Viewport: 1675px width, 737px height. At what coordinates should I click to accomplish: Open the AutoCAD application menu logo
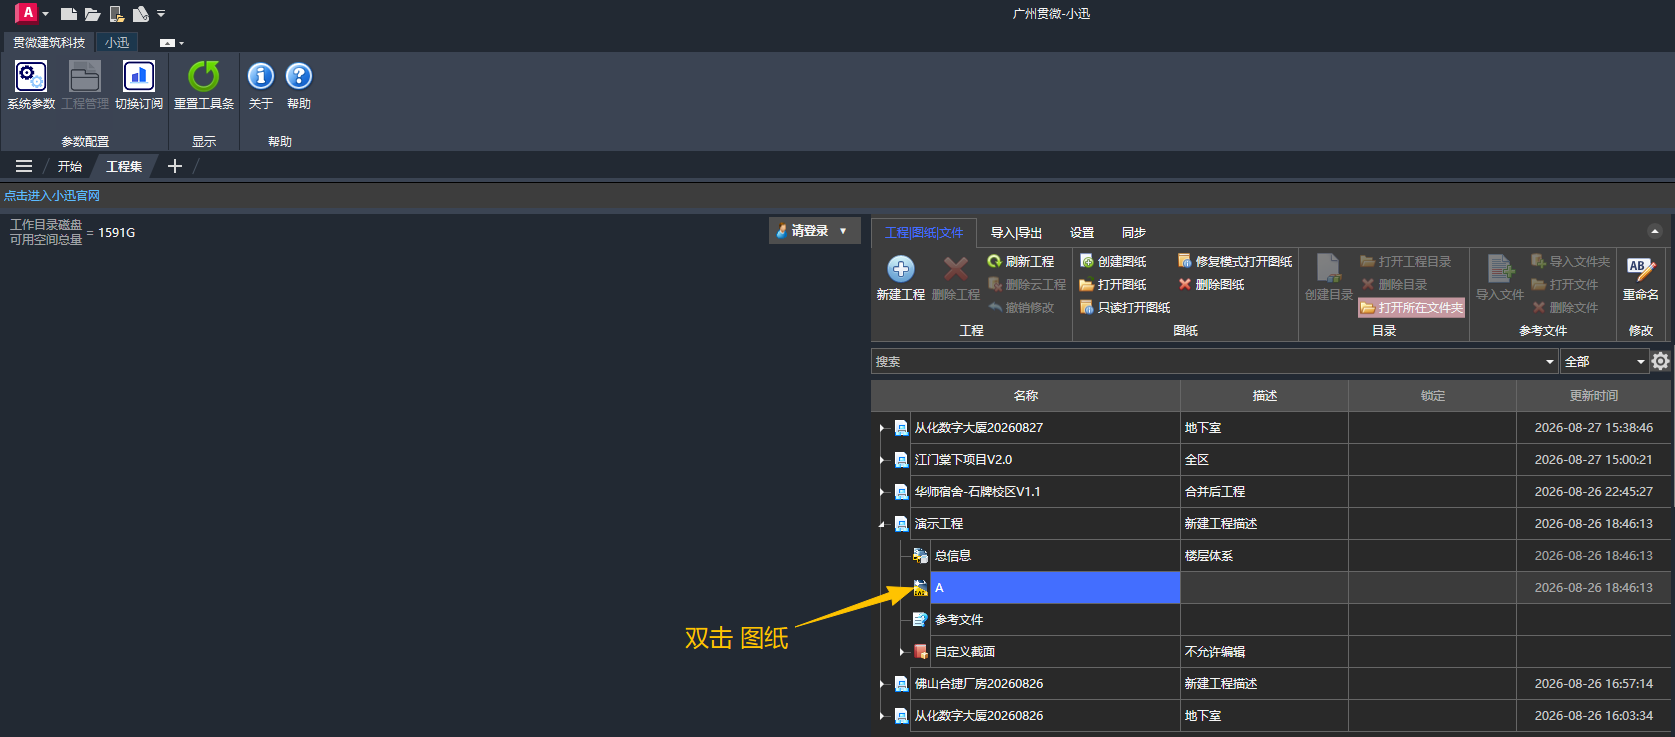tap(27, 13)
